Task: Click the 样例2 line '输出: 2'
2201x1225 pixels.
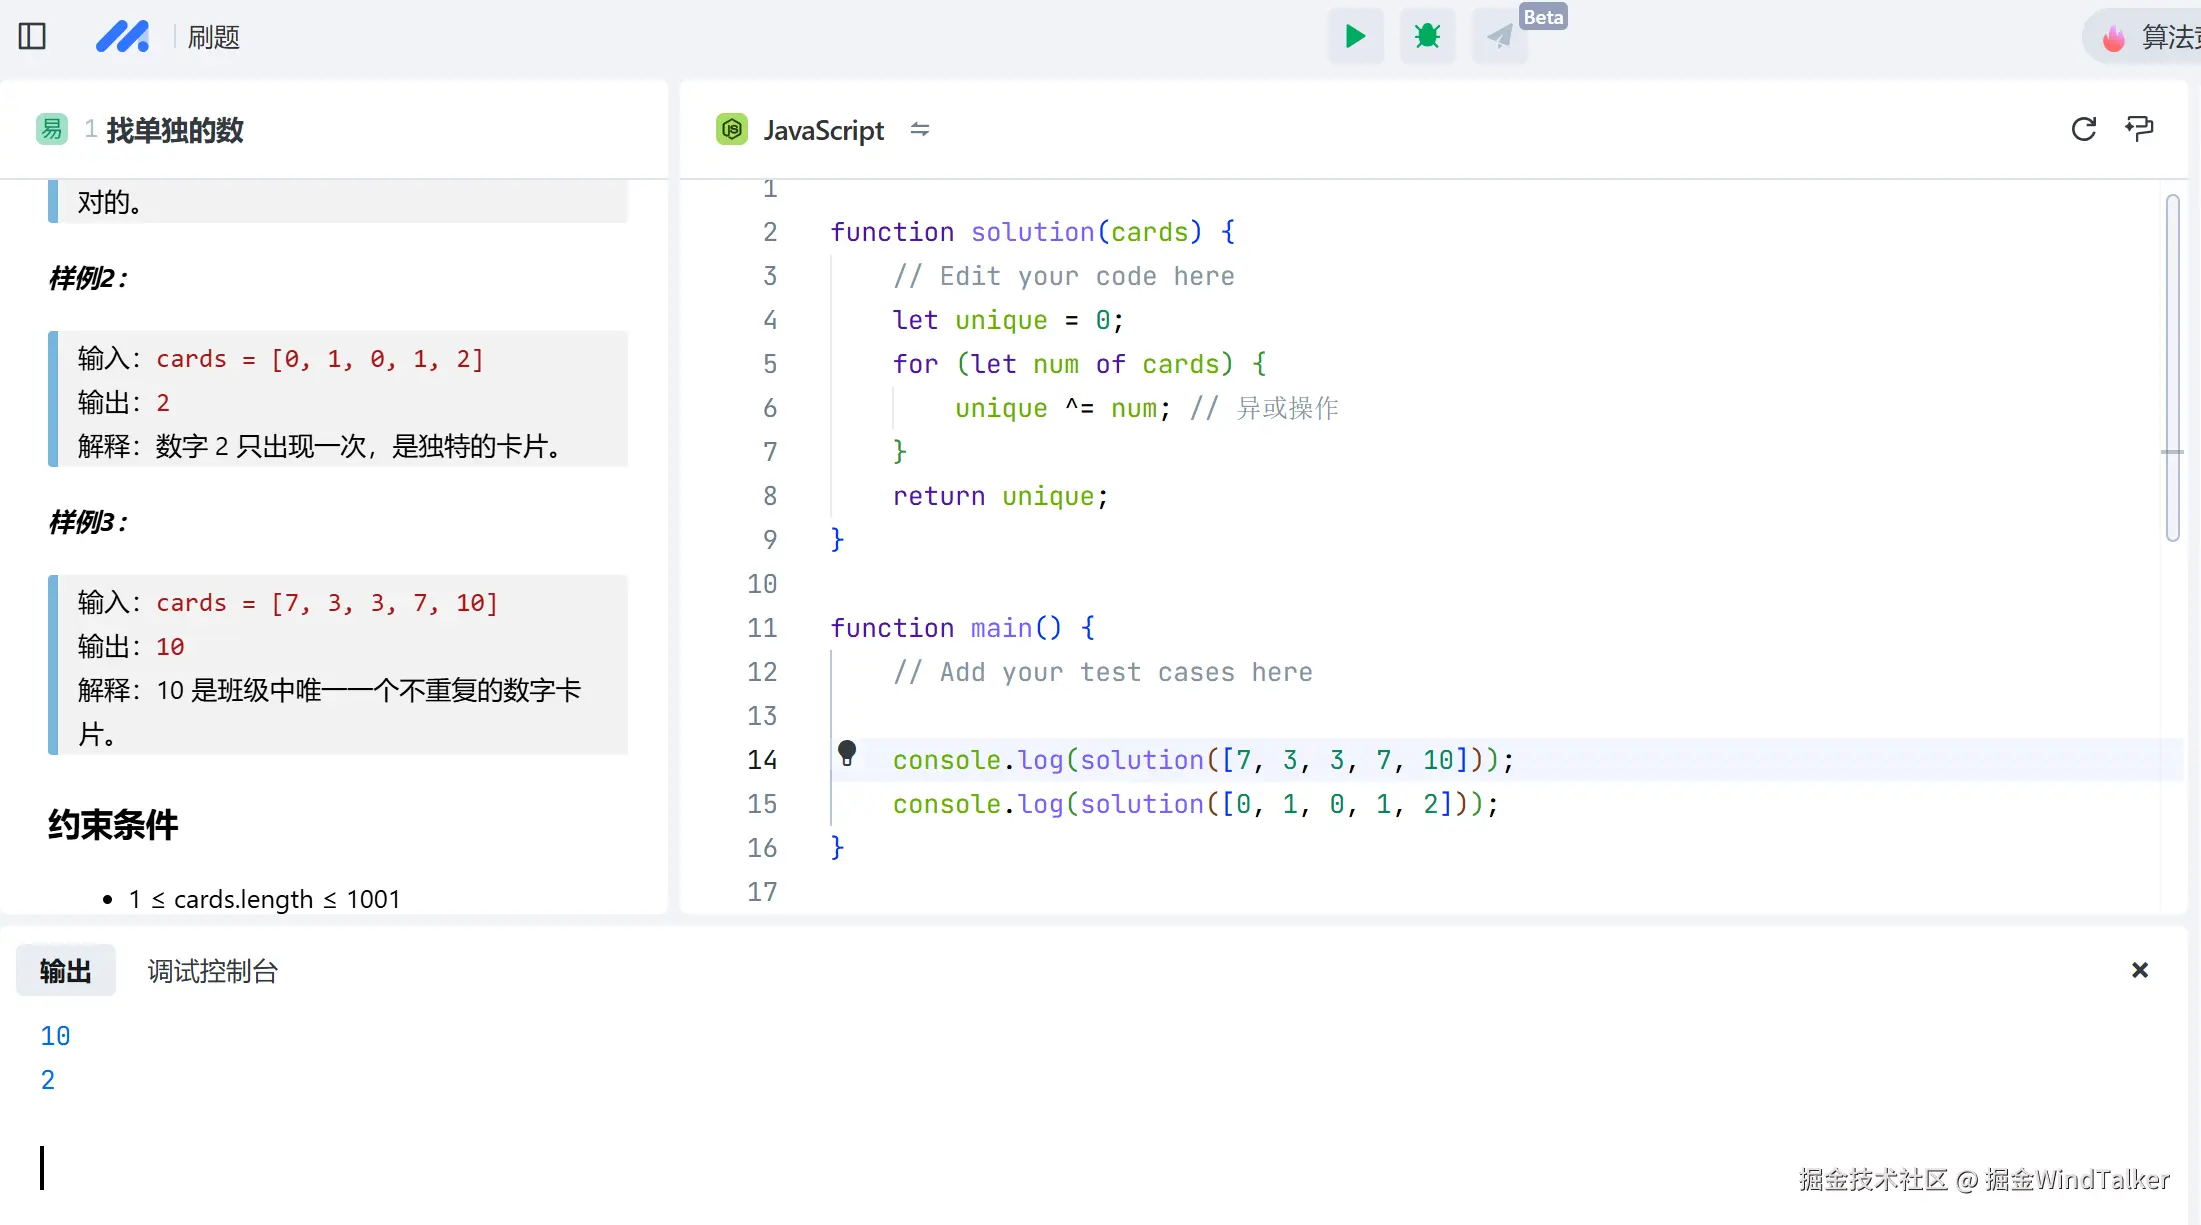Action: coord(124,403)
